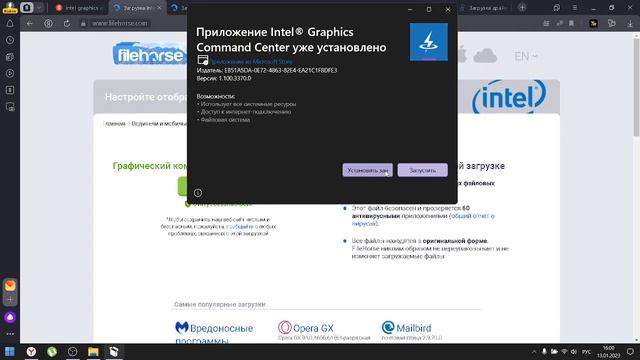Viewport: 640px width, 360px height.
Task: Open the screenshot icon in browser sidebar
Action: click(10, 107)
